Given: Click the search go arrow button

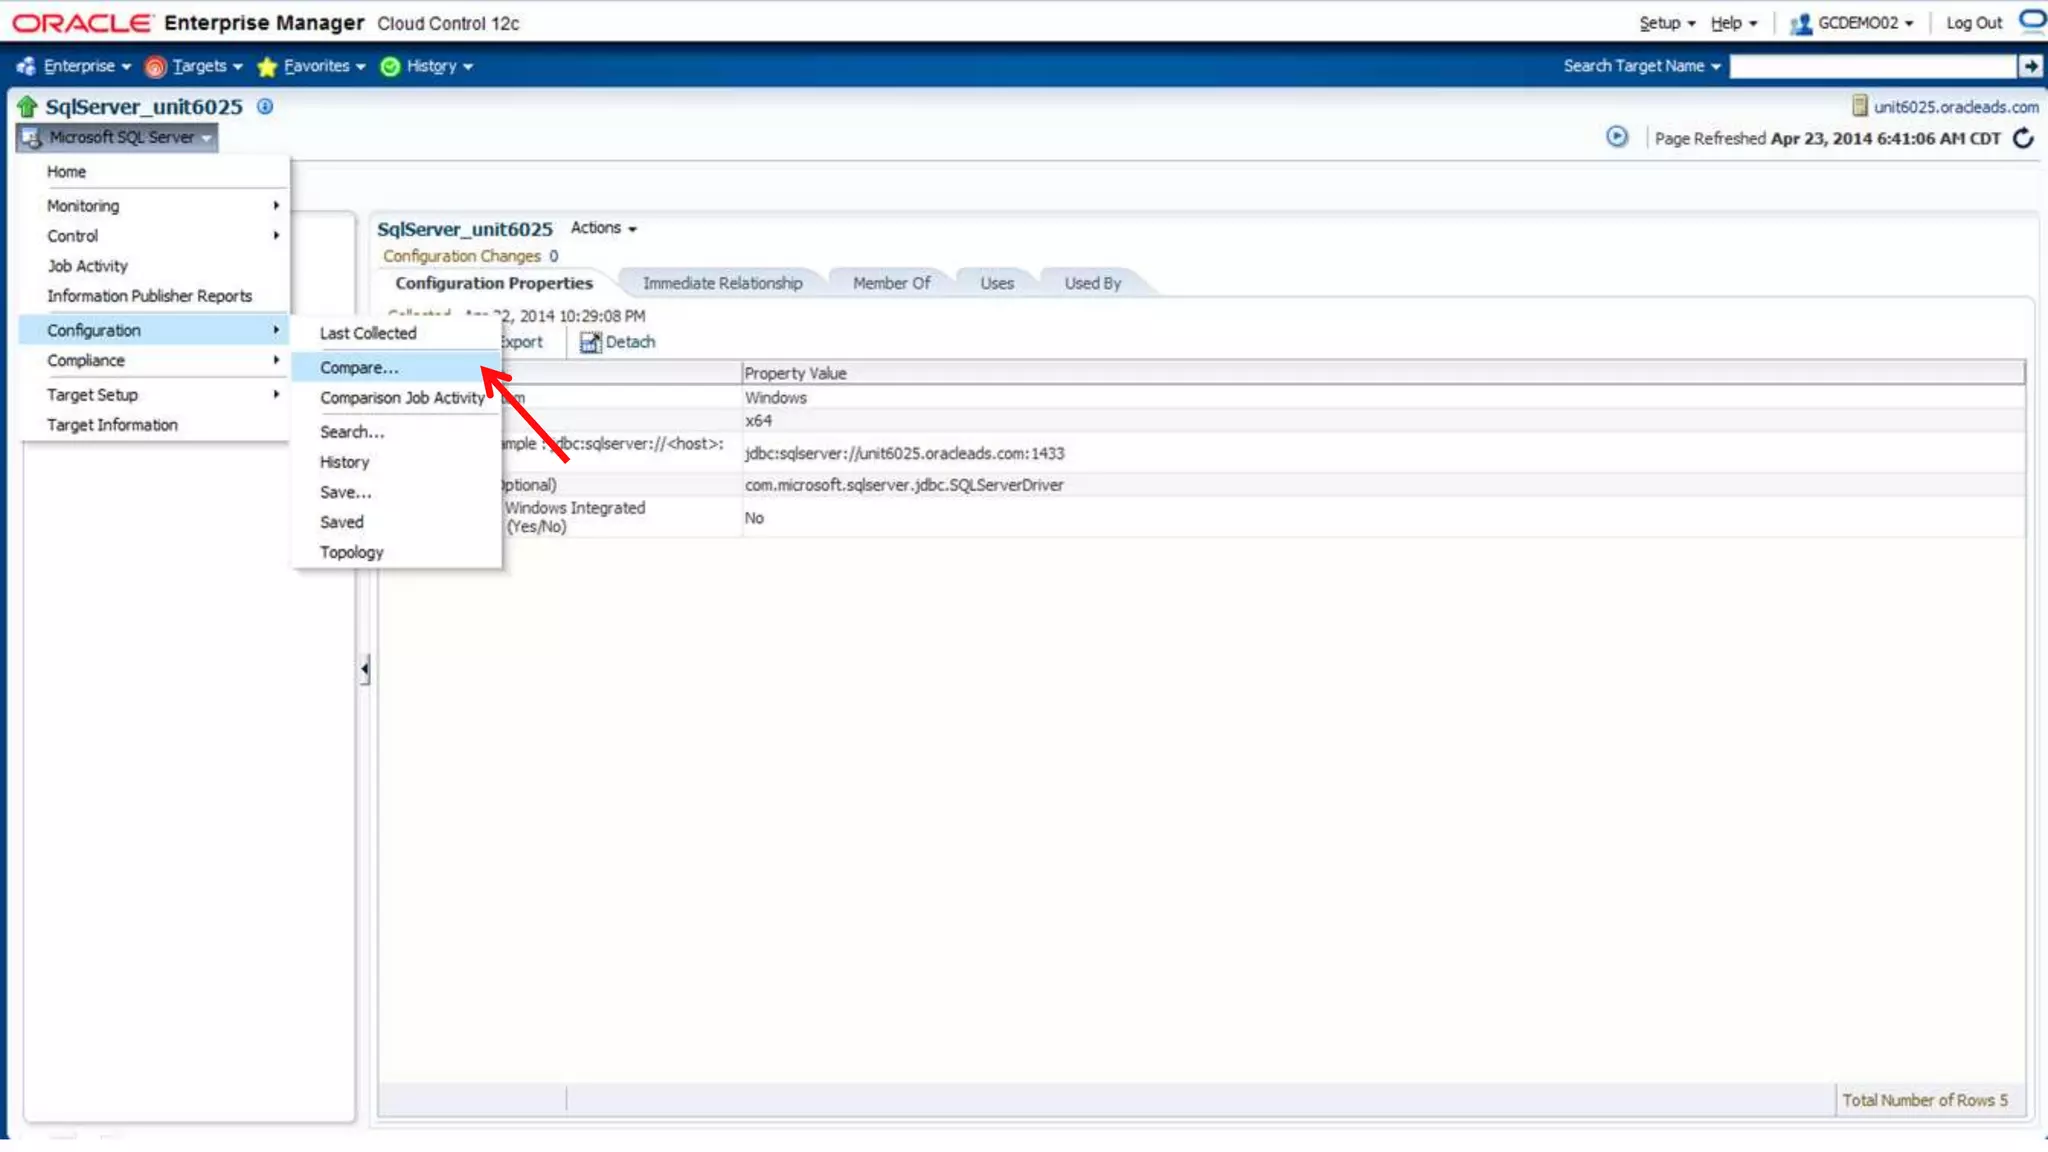Looking at the screenshot, I should tap(2030, 66).
